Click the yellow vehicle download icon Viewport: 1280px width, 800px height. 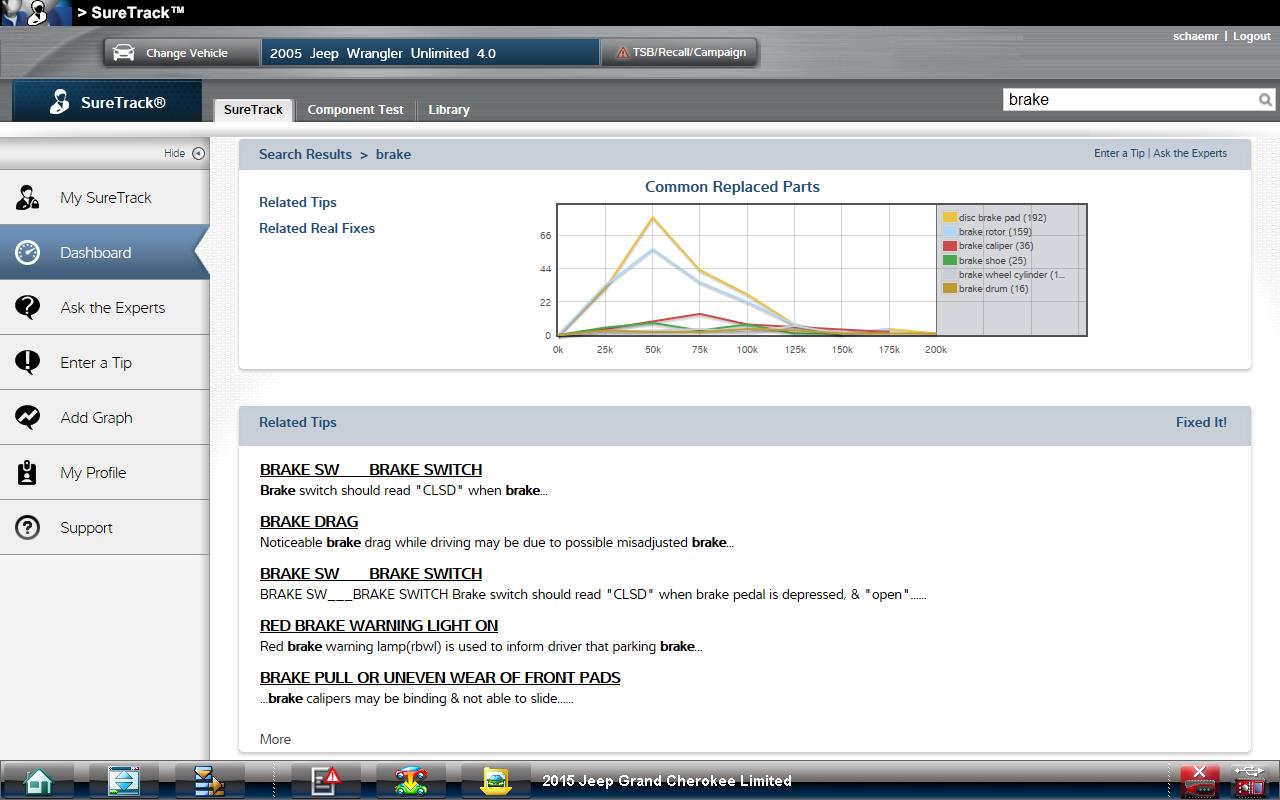point(495,780)
